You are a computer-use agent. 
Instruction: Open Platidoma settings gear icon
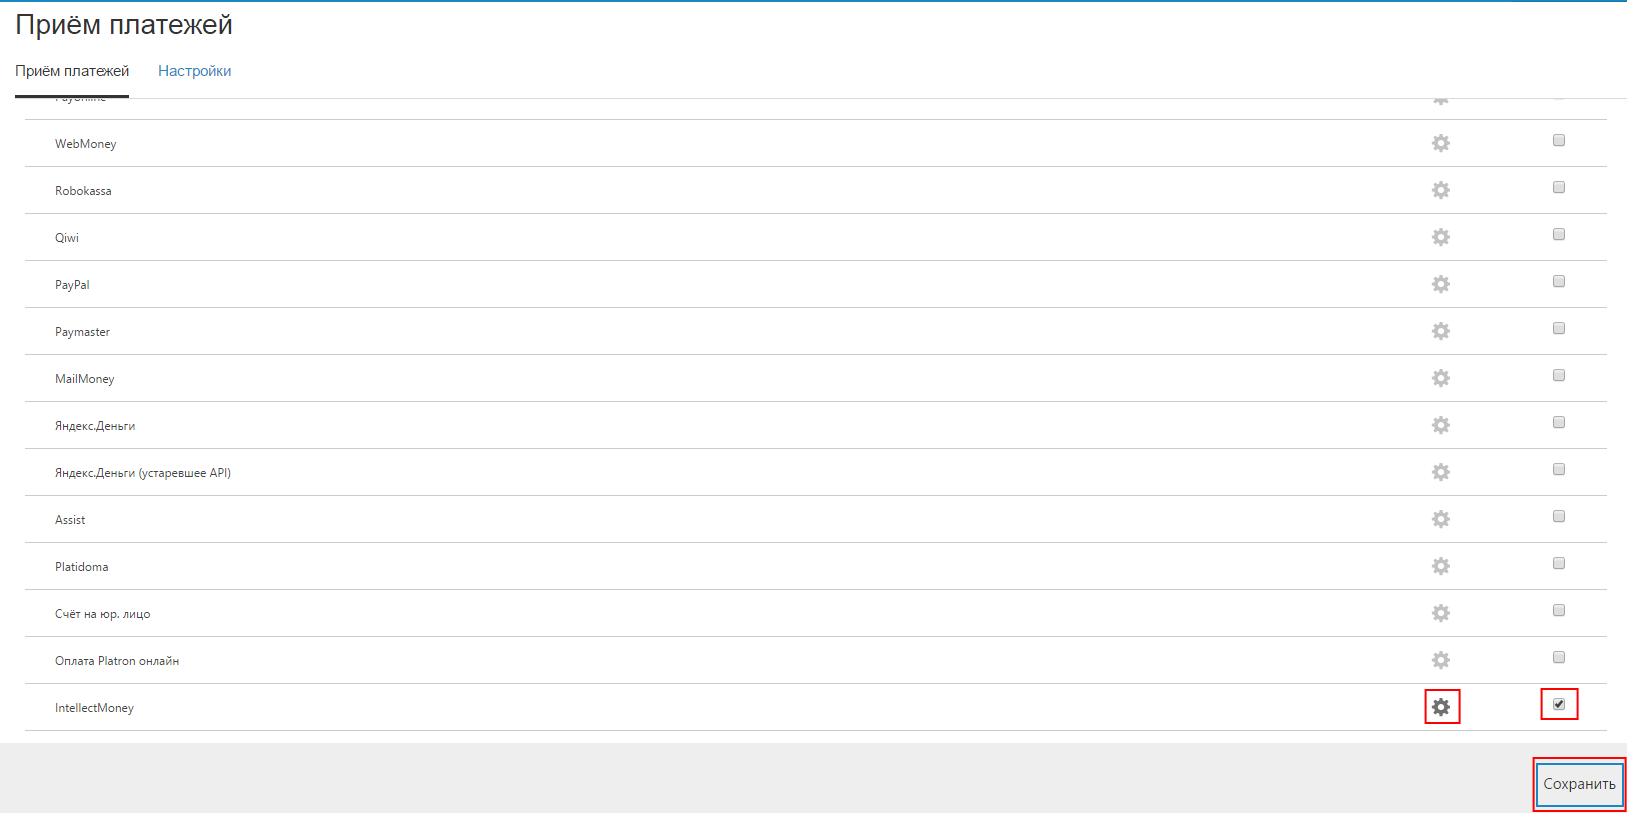pos(1440,566)
